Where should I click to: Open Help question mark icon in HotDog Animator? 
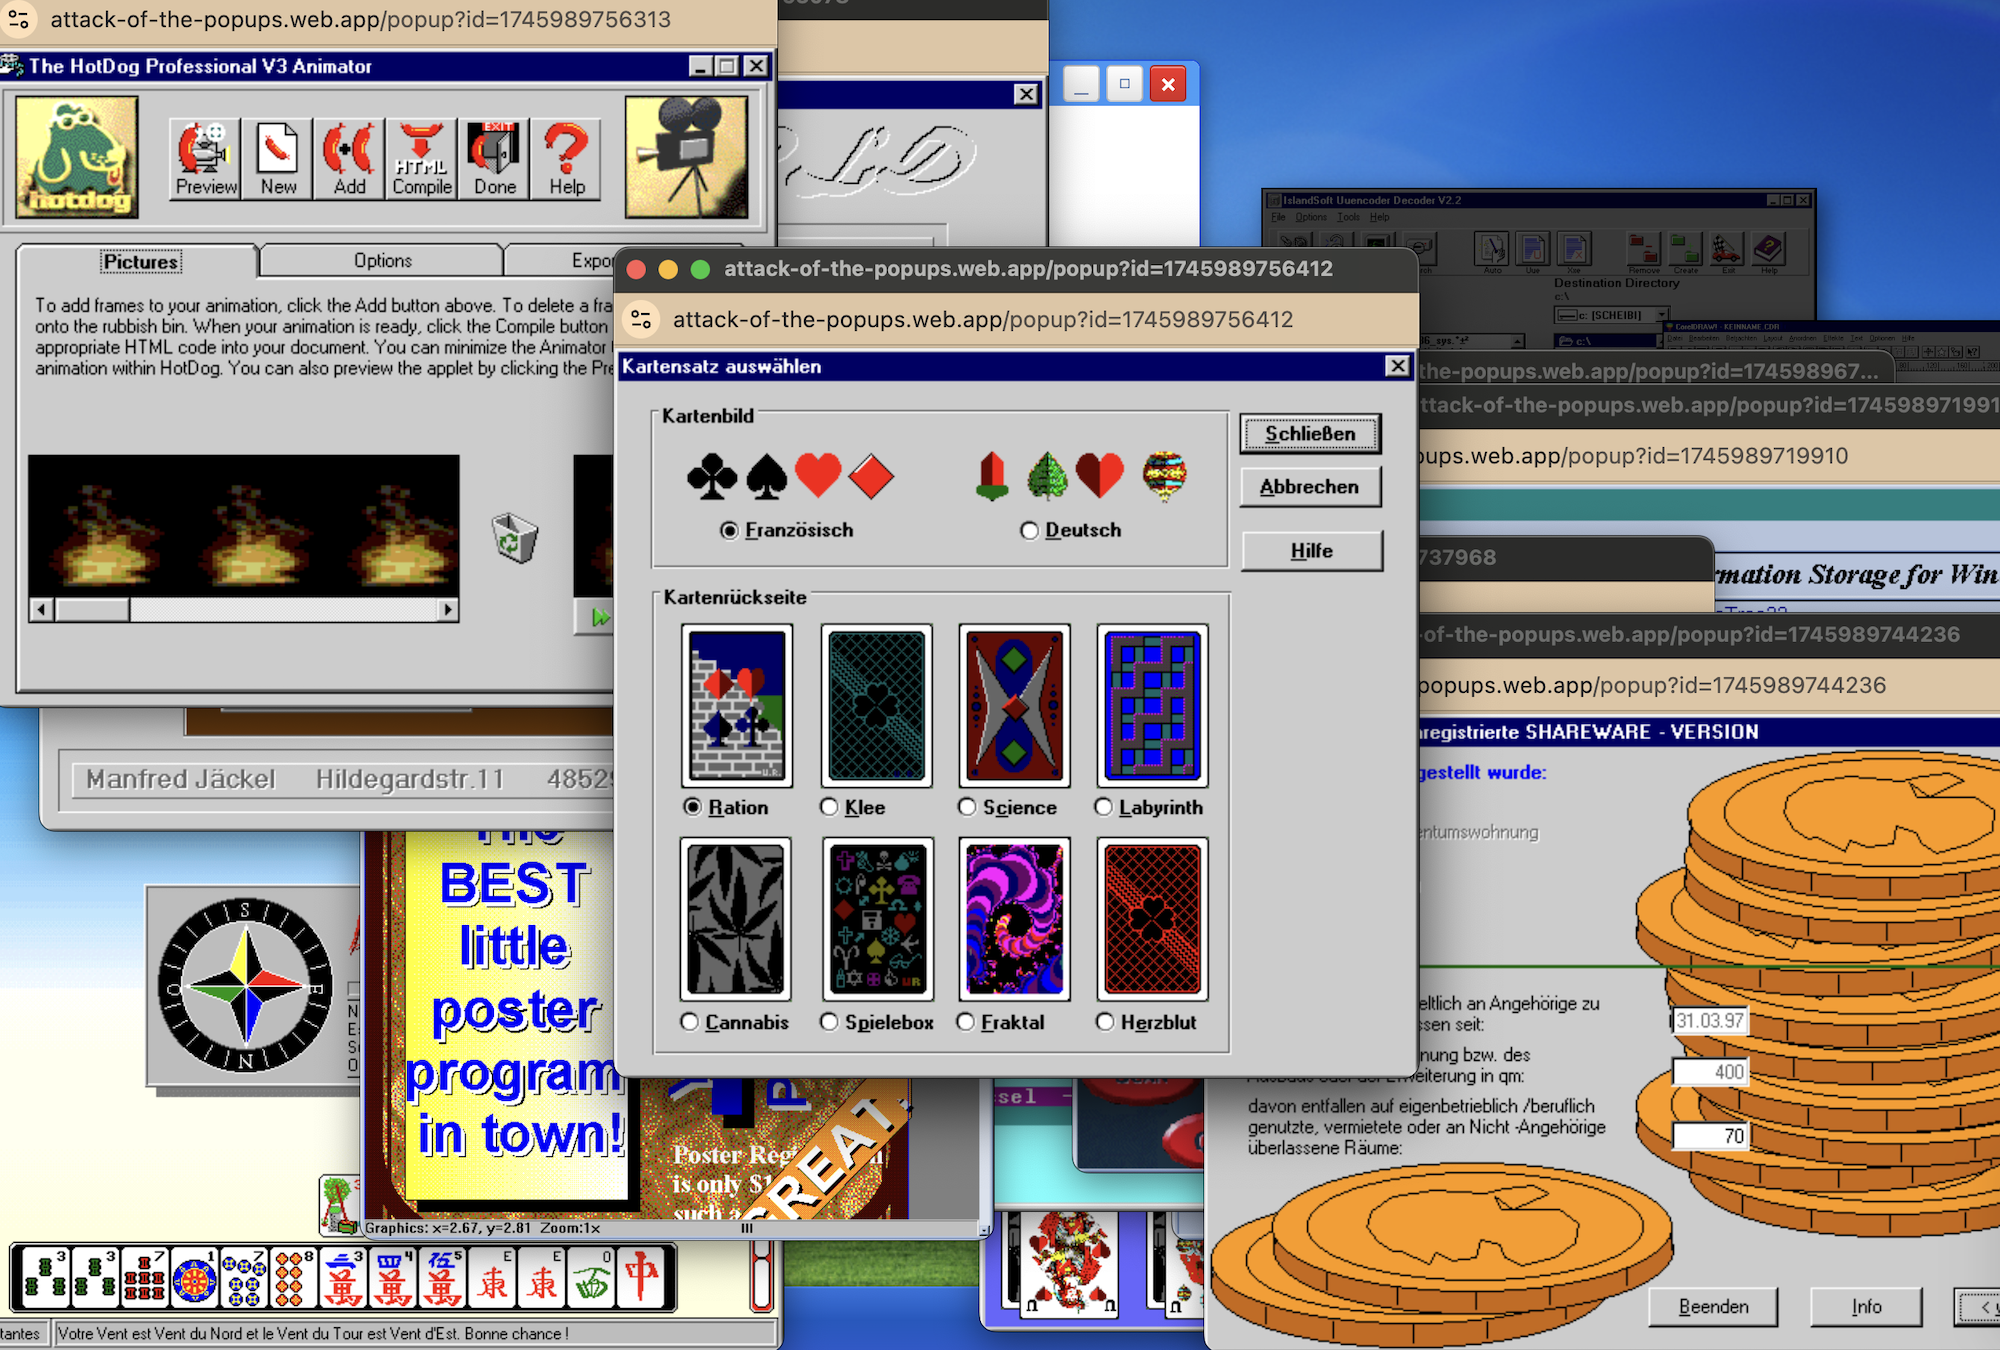coord(566,159)
